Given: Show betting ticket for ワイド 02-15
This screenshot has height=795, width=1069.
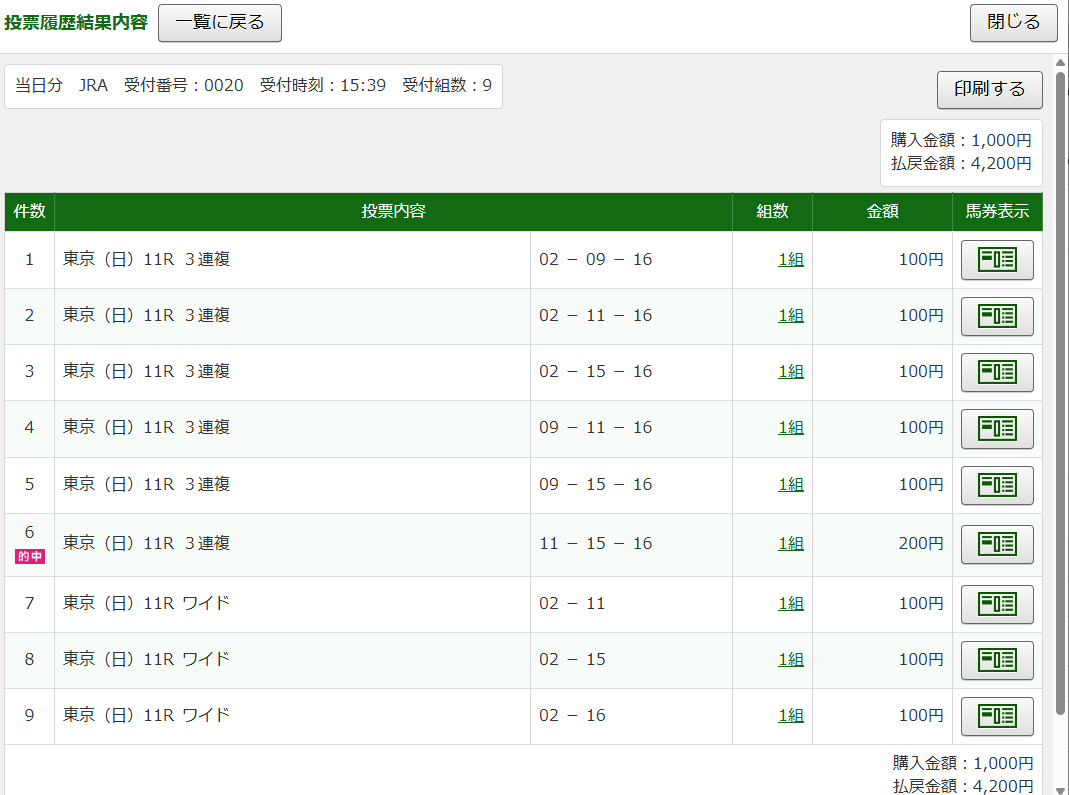Looking at the screenshot, I should 997,660.
